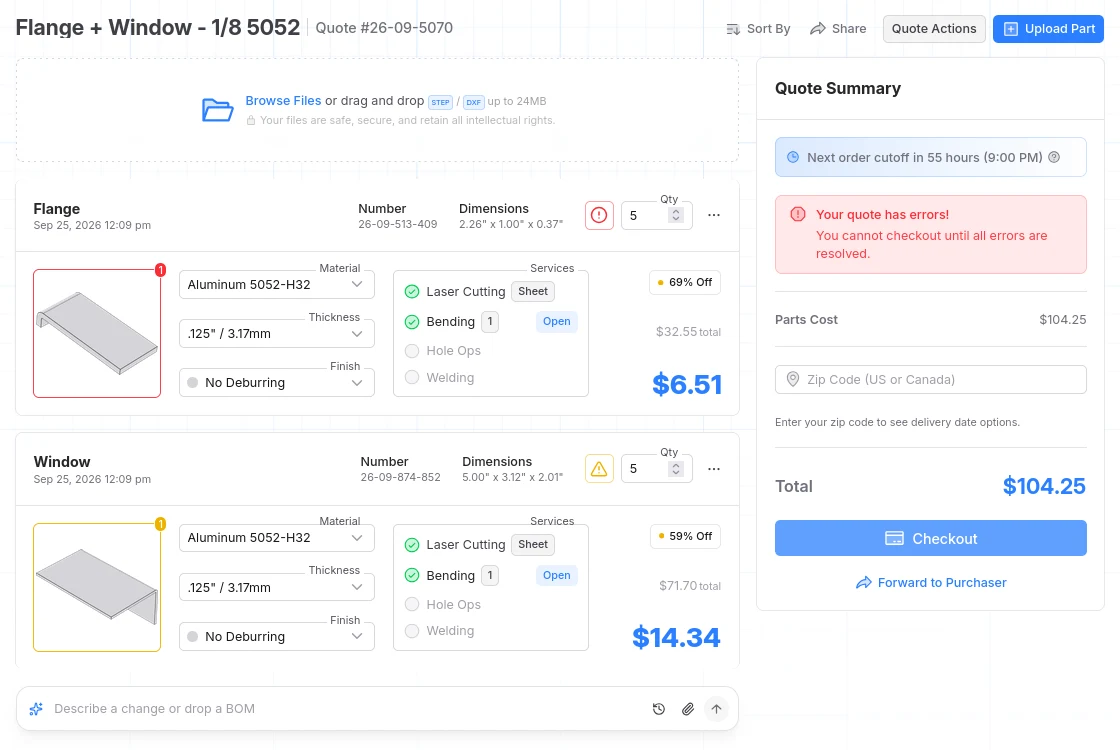Click Forward to Purchaser link
This screenshot has width=1120, height=750.
pyautogui.click(x=931, y=582)
